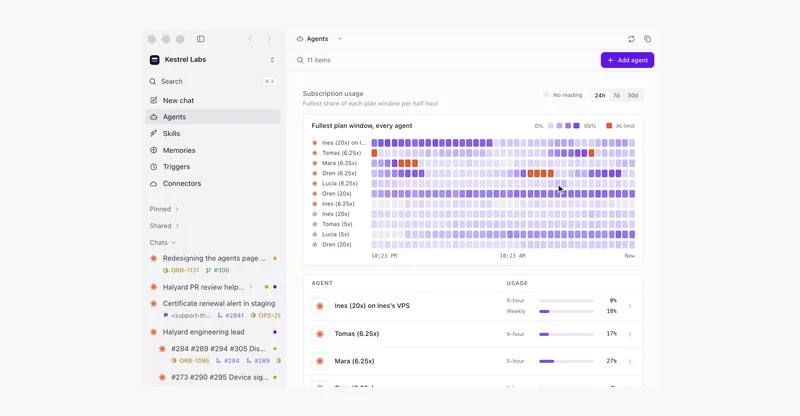Start a New chat
800x416 pixels.
[x=213, y=101]
